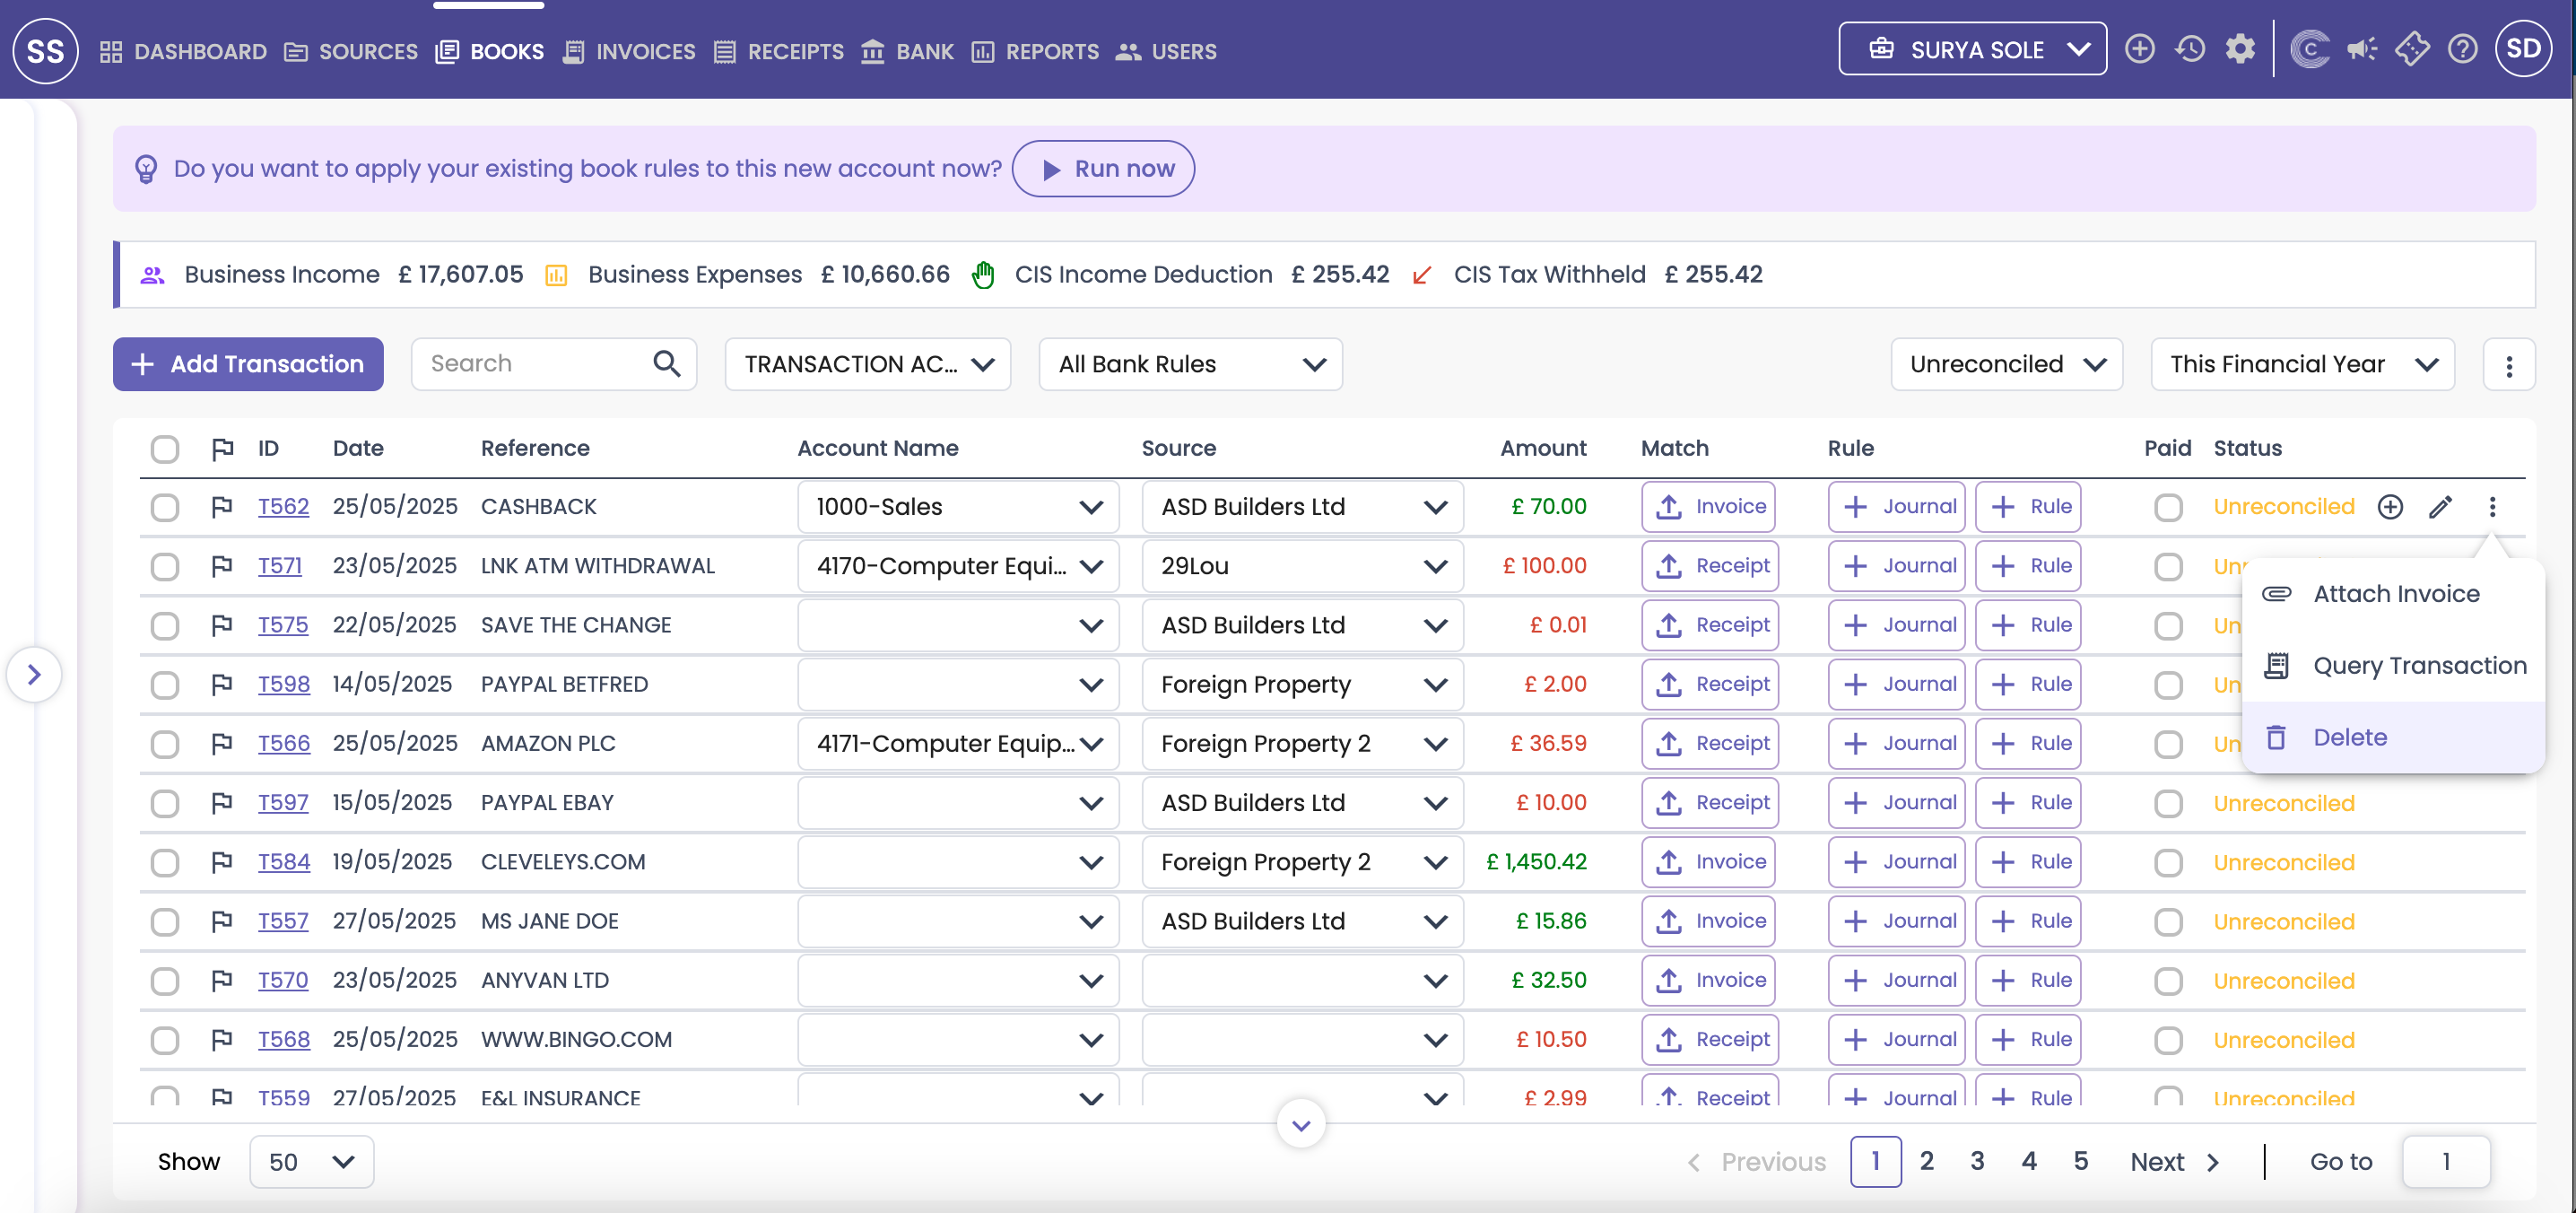Flag the LNK ATM WITHDRAWAL transaction
The height and width of the screenshot is (1213, 2576).
[222, 566]
